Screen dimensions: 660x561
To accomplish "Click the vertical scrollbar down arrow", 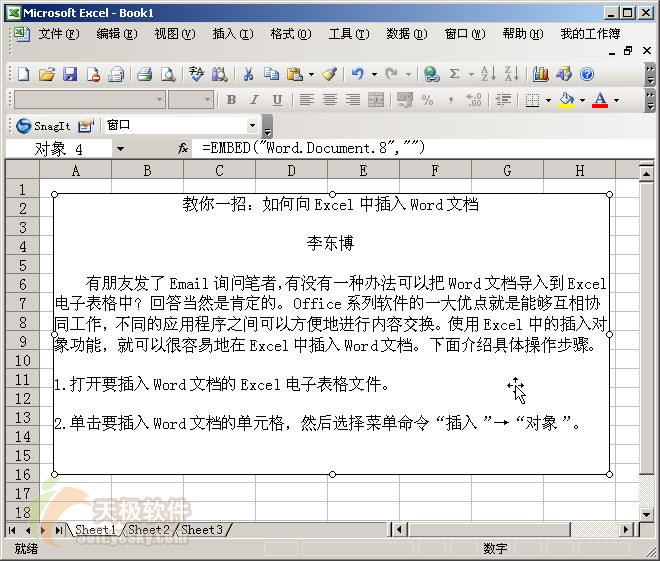I will tap(647, 514).
